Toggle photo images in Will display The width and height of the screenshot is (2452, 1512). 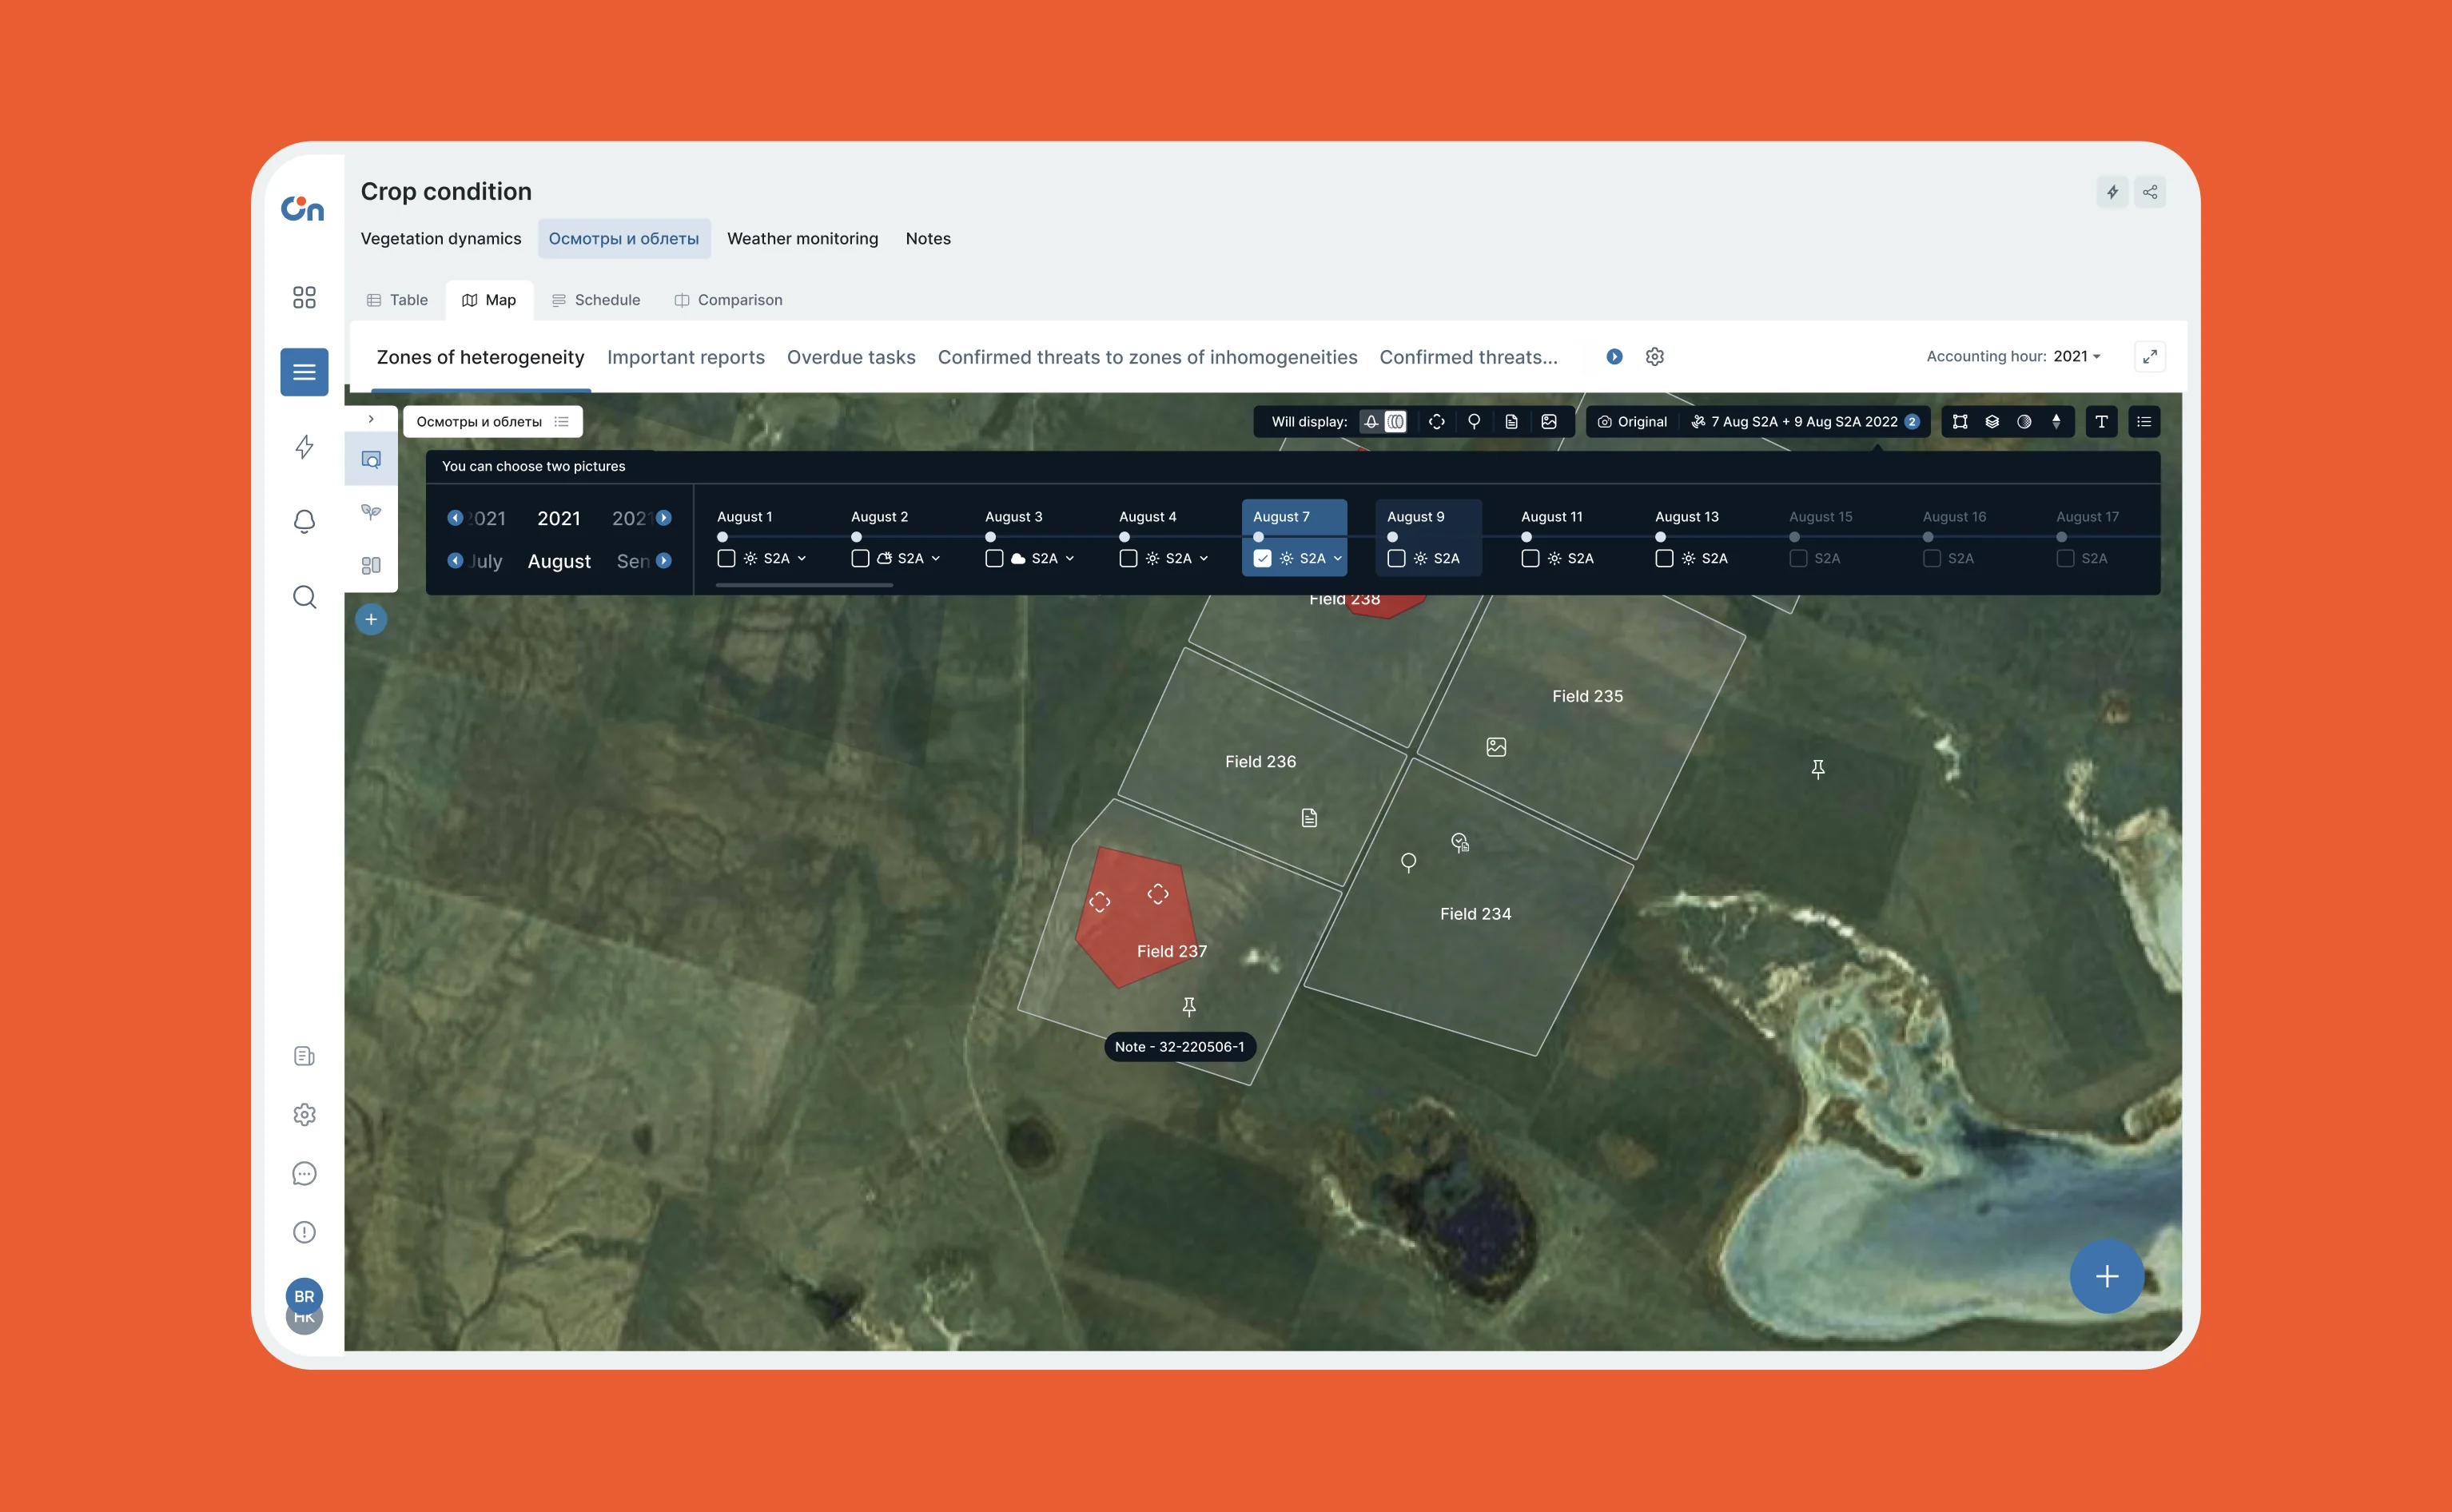[x=1549, y=422]
